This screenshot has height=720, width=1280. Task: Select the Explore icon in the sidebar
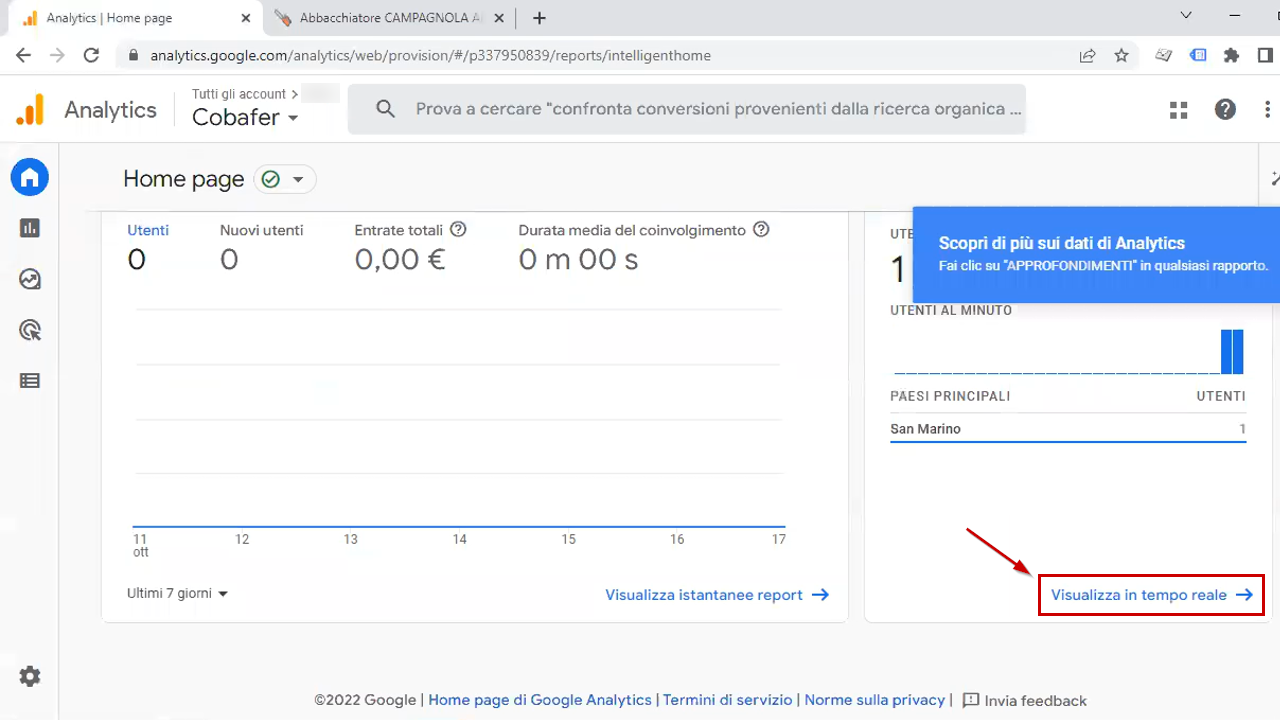(x=29, y=279)
